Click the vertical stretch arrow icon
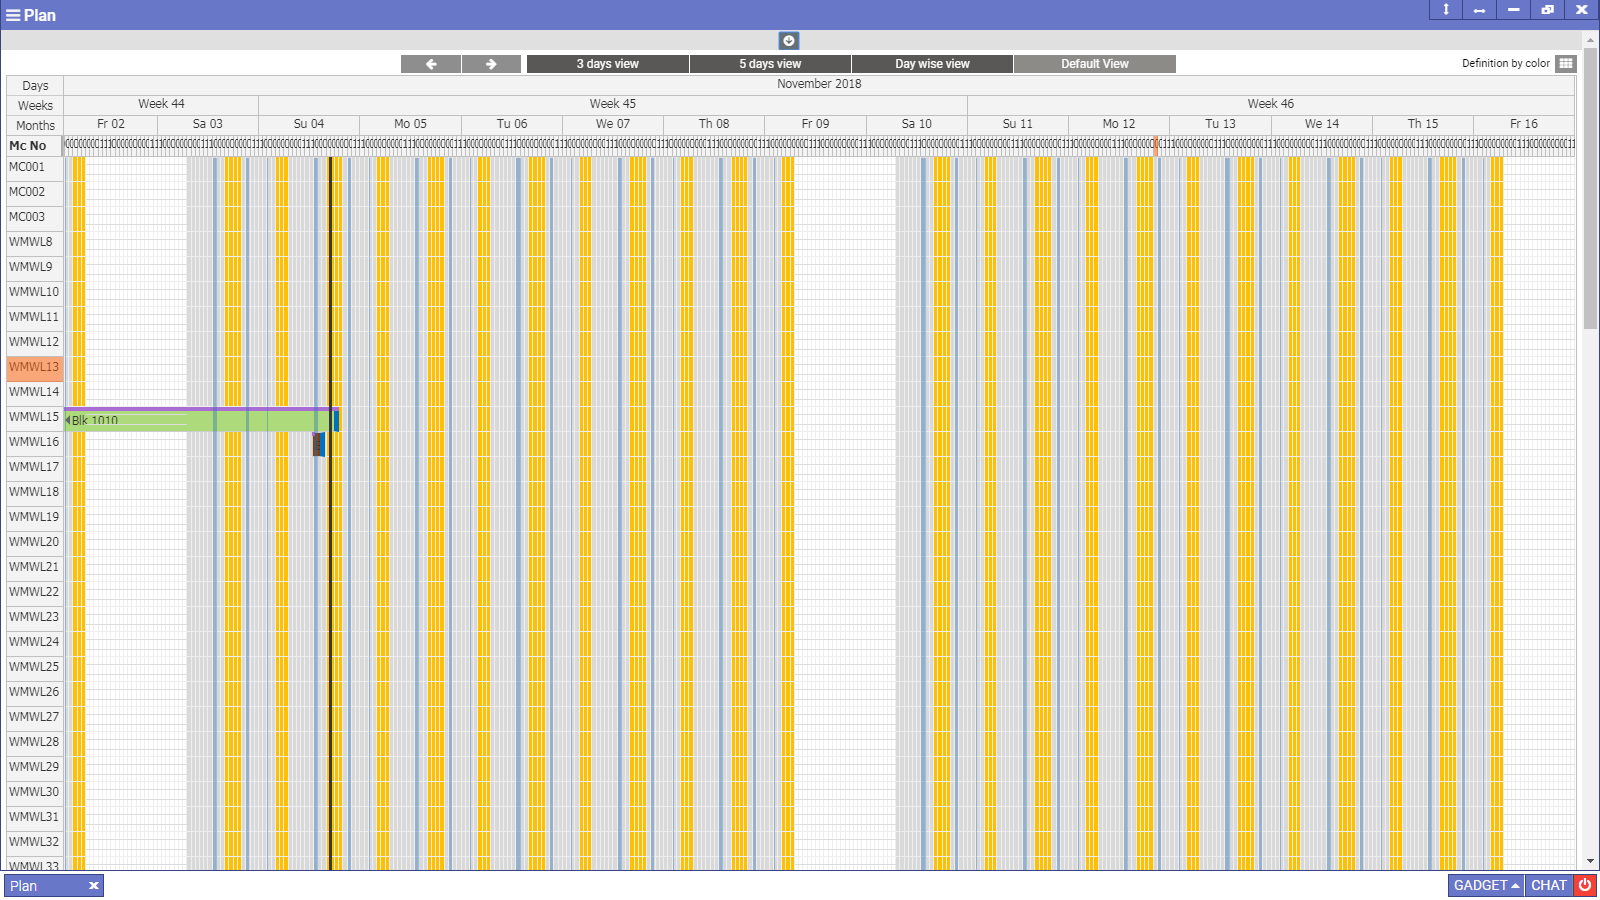 [x=1445, y=9]
